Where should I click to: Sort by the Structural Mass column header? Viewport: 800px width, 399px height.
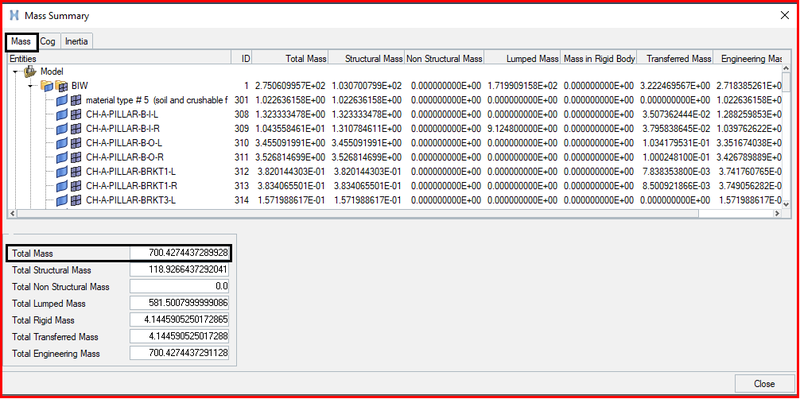[x=366, y=59]
